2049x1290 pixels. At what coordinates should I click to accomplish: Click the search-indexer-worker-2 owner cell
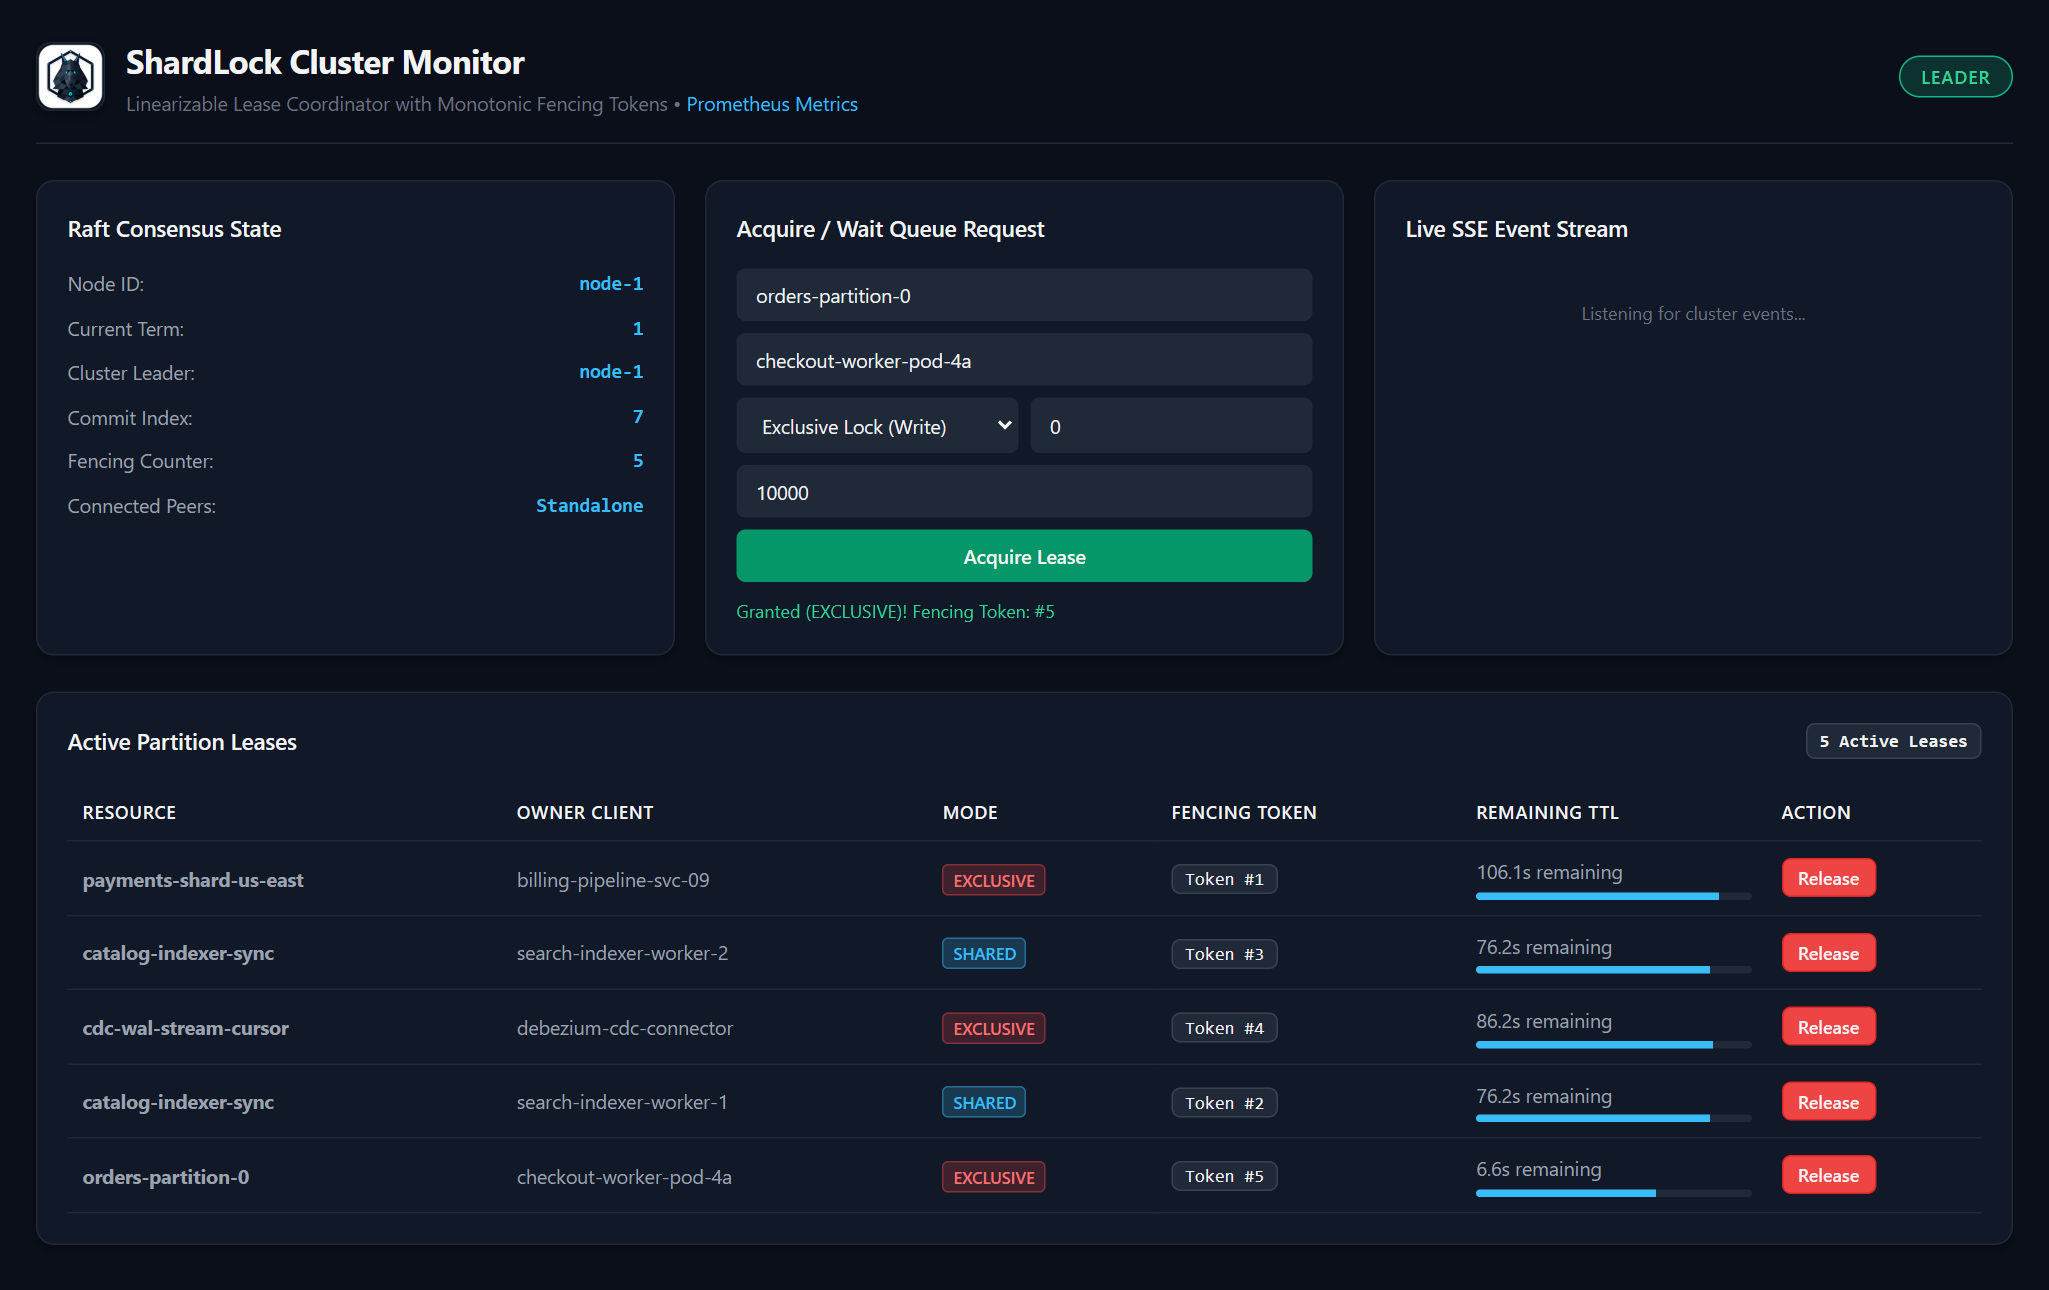[622, 953]
